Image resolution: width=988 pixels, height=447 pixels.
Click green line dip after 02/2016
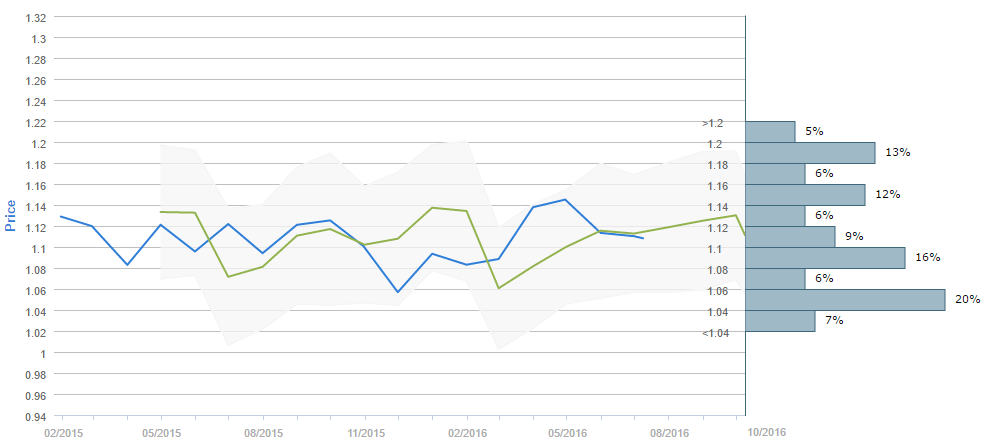point(499,288)
